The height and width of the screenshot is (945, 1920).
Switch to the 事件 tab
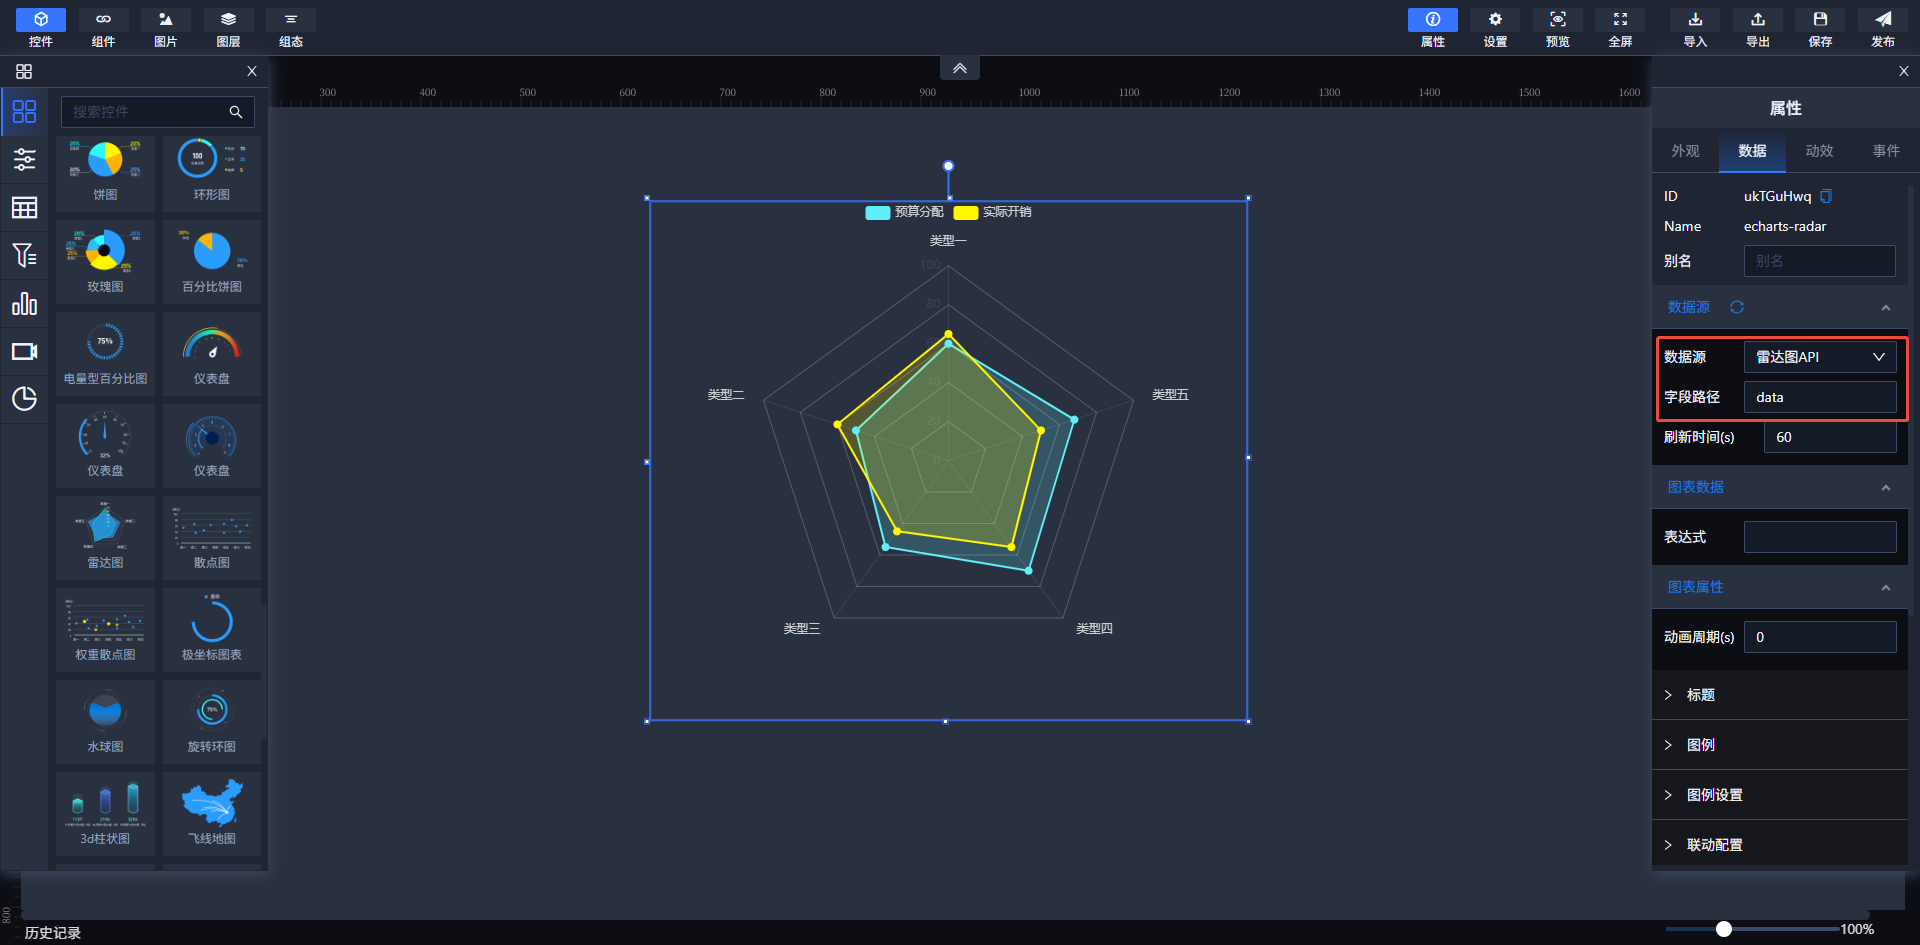pos(1886,151)
